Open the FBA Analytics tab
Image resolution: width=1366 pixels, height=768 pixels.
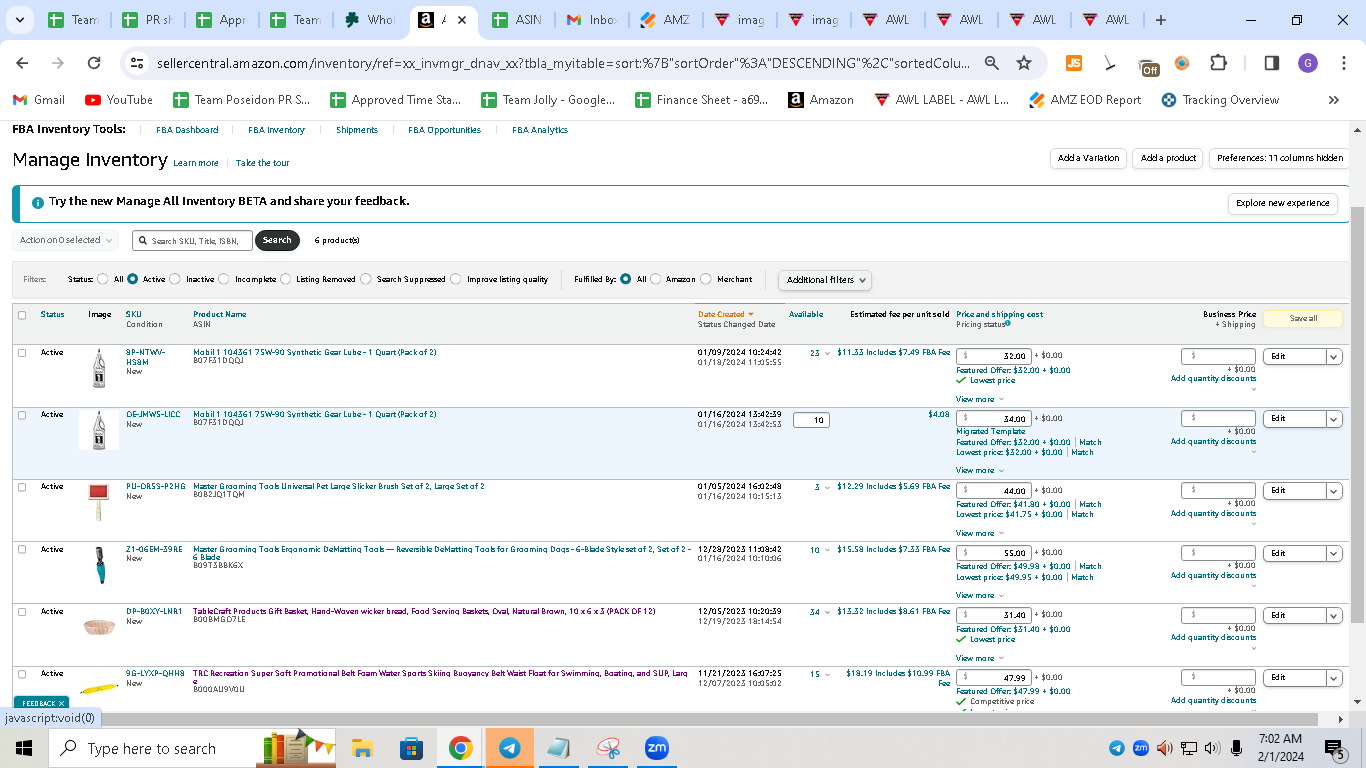tap(540, 130)
